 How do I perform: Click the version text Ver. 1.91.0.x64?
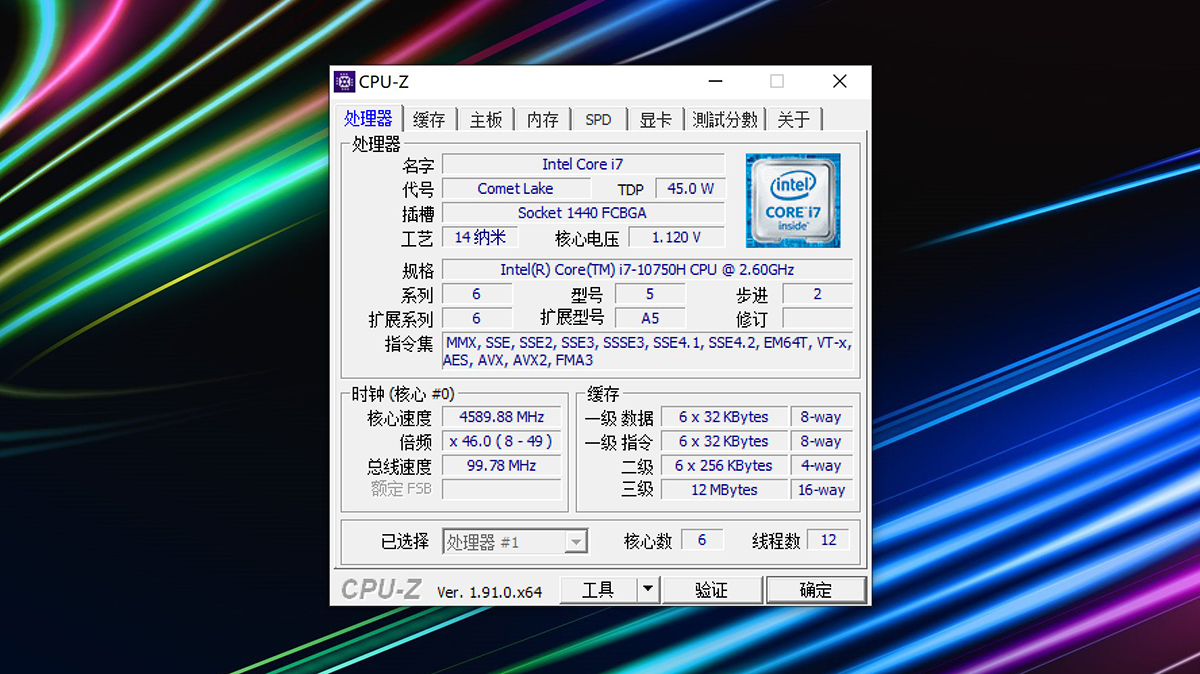click(489, 592)
